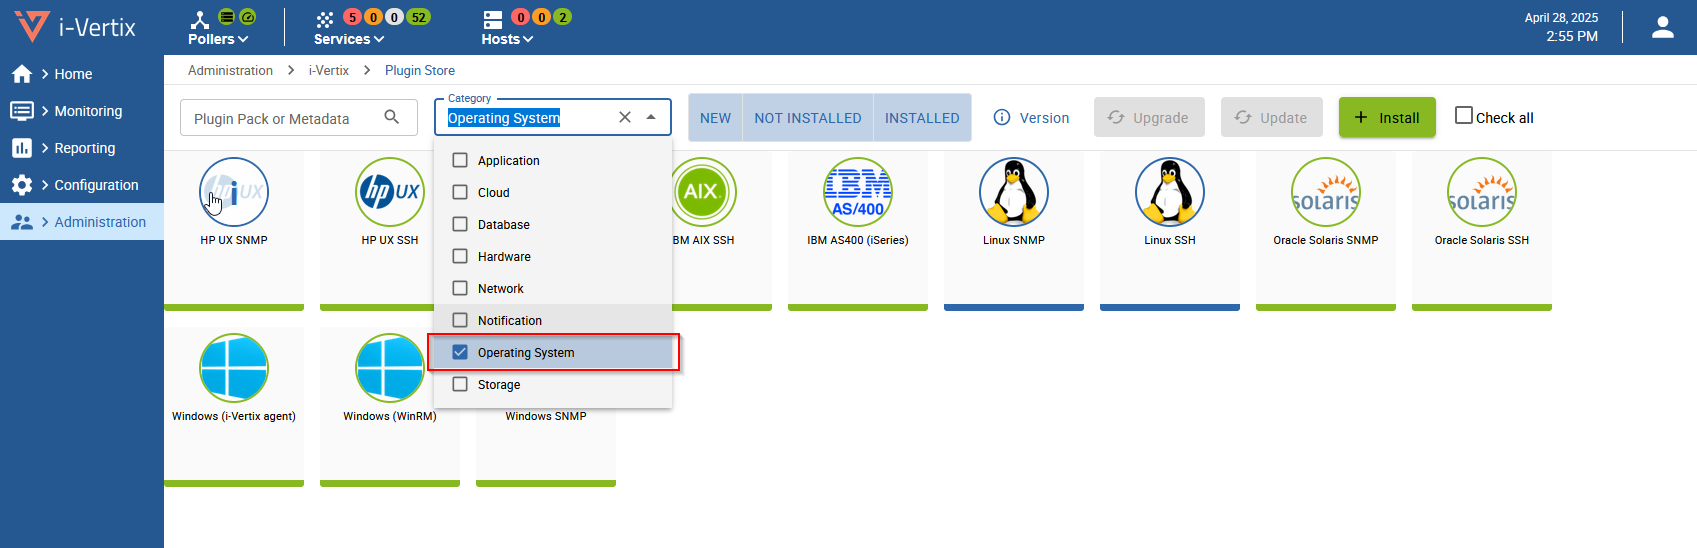Click the Hosts server icon
Screen dimensions: 1697x548
(x=492, y=19)
